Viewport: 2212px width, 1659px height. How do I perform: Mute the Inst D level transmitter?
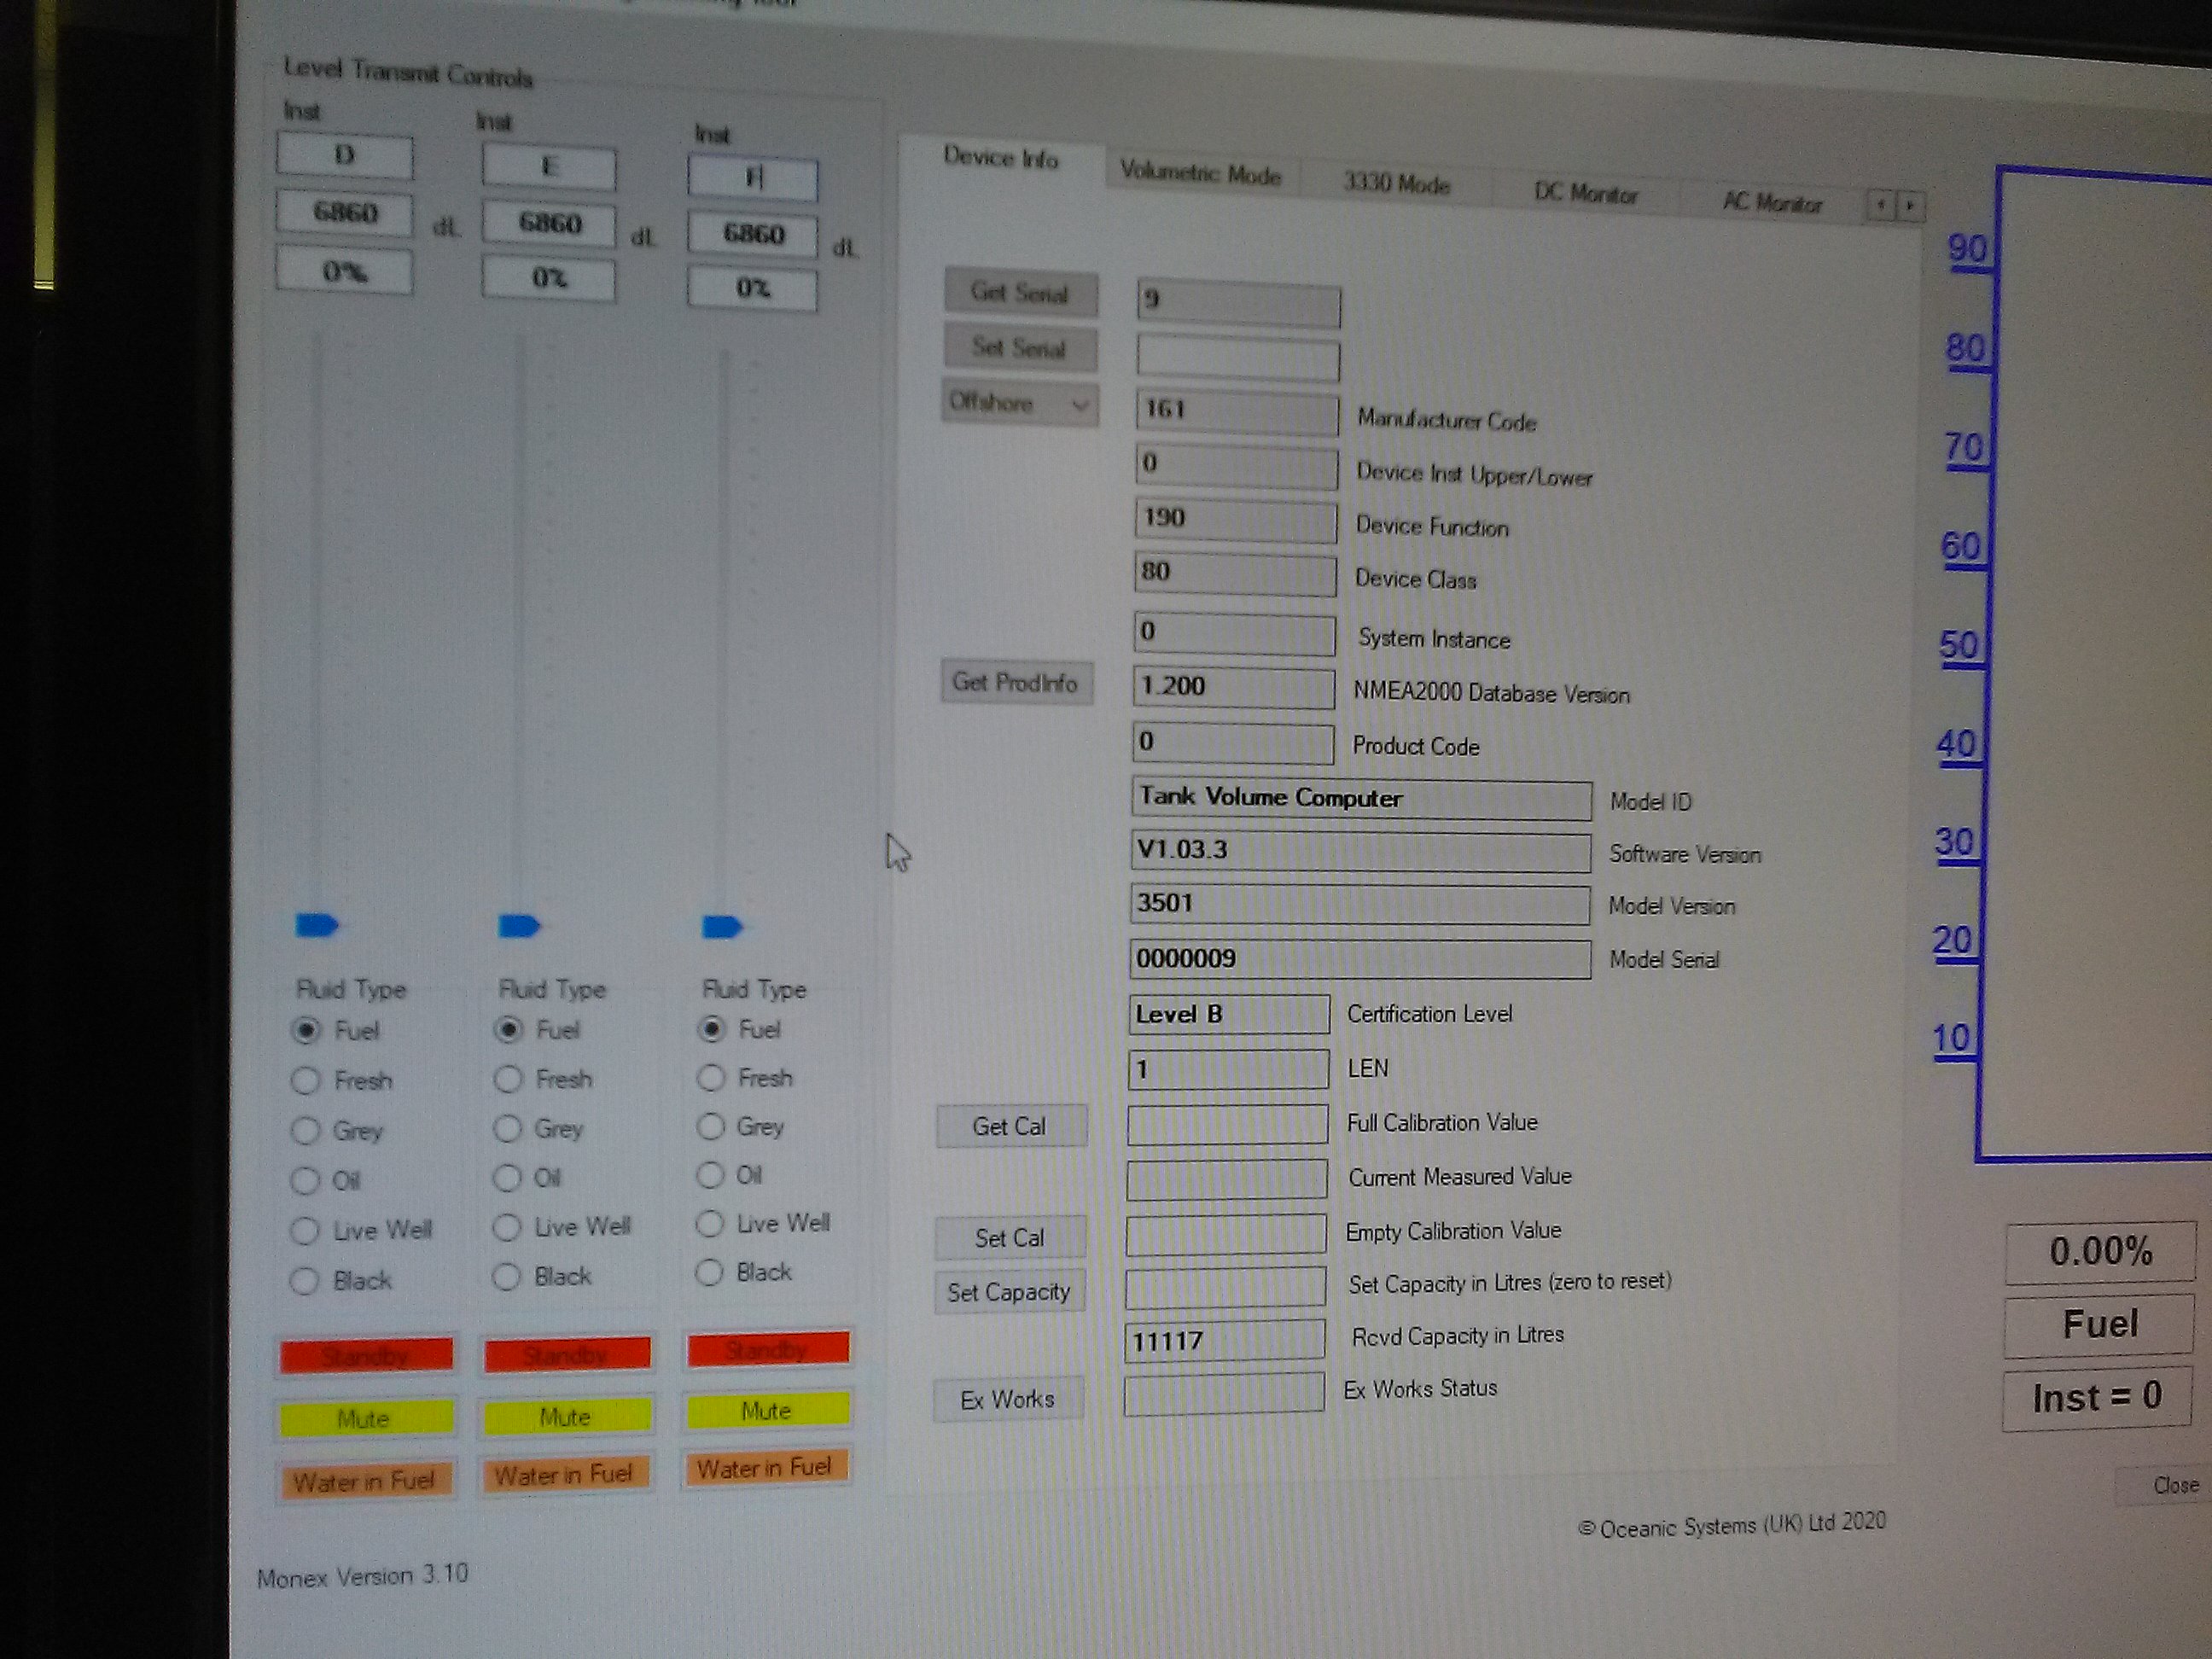pos(365,1418)
